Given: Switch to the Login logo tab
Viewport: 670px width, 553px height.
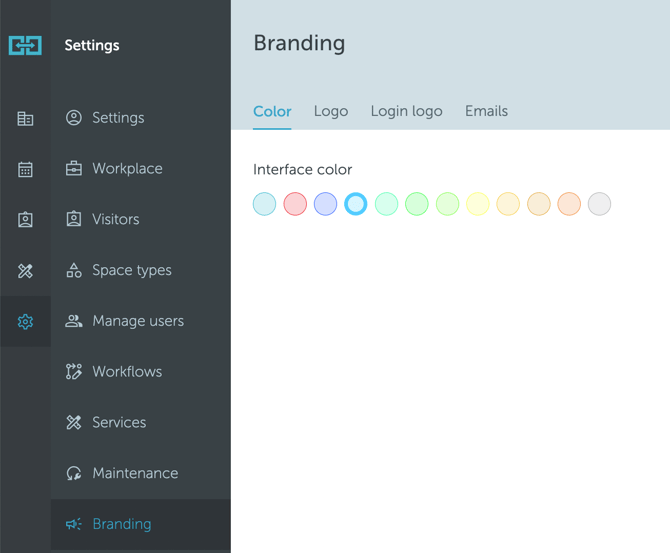Looking at the screenshot, I should click(x=406, y=111).
